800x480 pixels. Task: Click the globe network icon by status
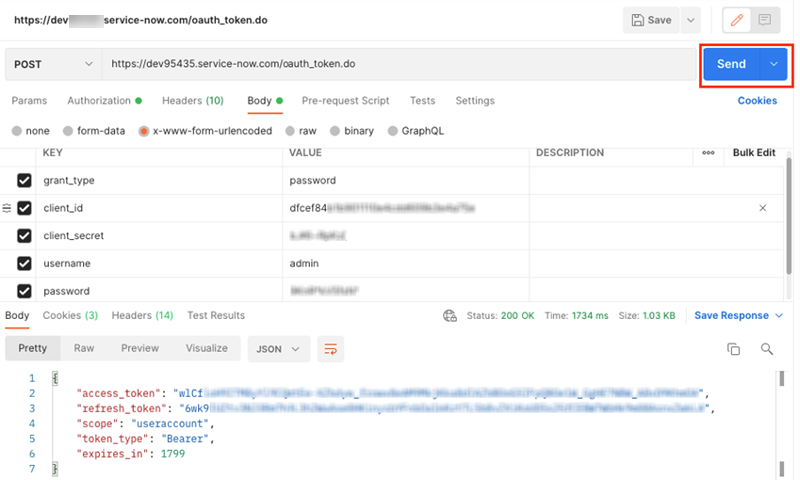[450, 316]
